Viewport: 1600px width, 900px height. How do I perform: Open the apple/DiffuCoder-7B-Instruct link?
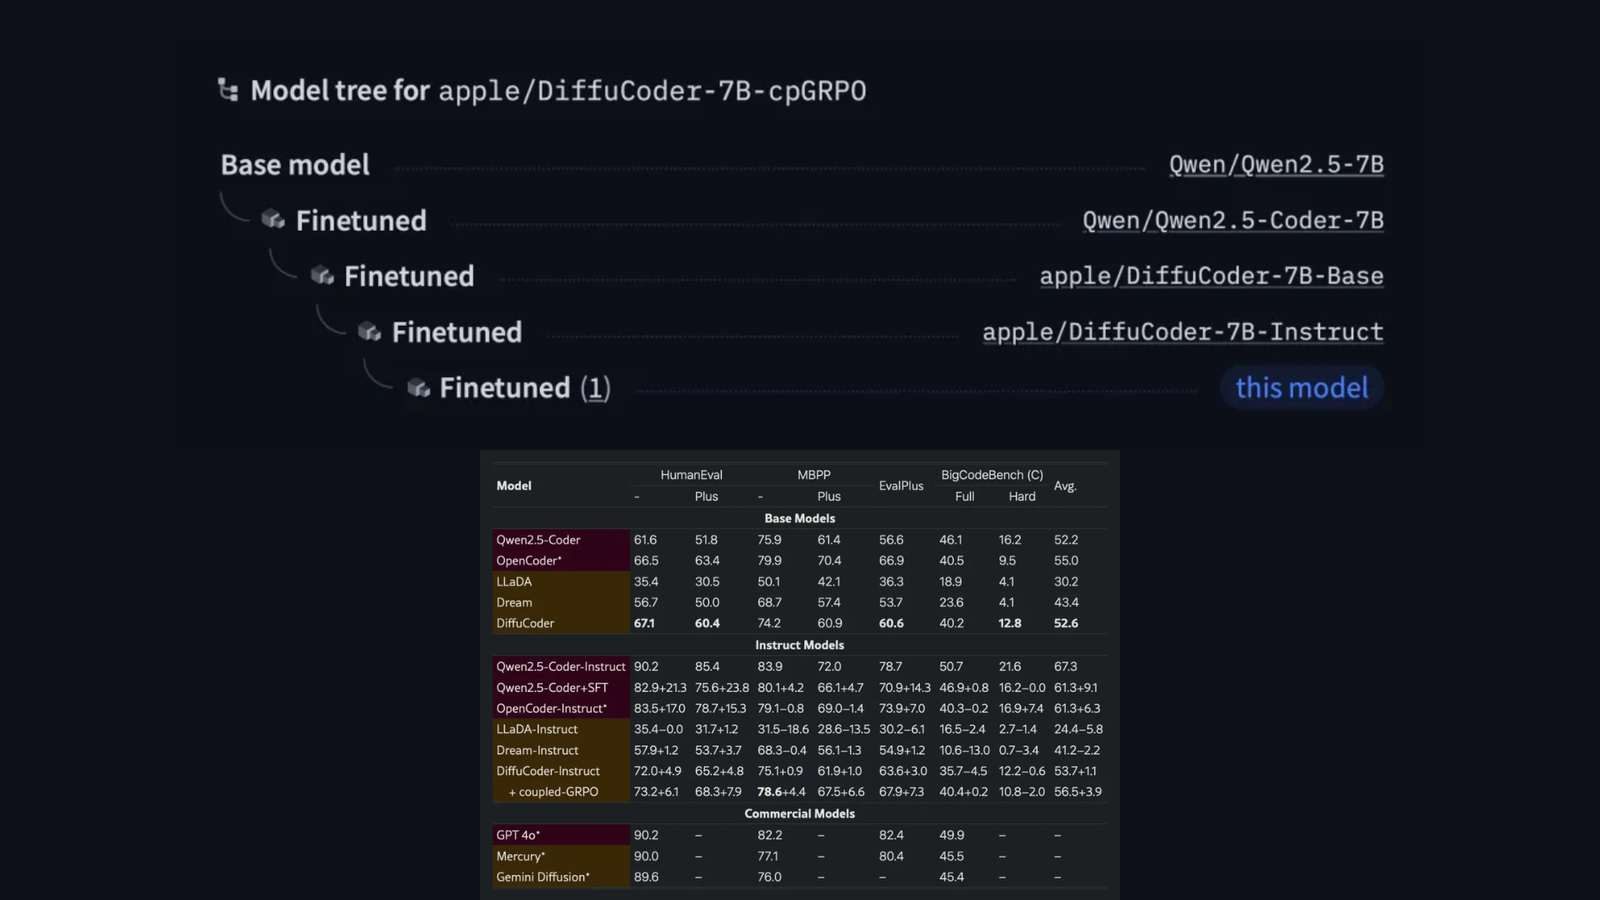(1183, 332)
